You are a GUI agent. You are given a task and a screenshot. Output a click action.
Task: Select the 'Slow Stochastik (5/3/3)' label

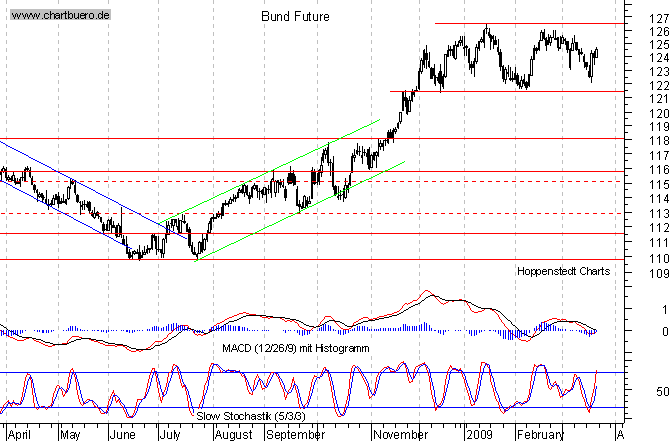pyautogui.click(x=251, y=416)
